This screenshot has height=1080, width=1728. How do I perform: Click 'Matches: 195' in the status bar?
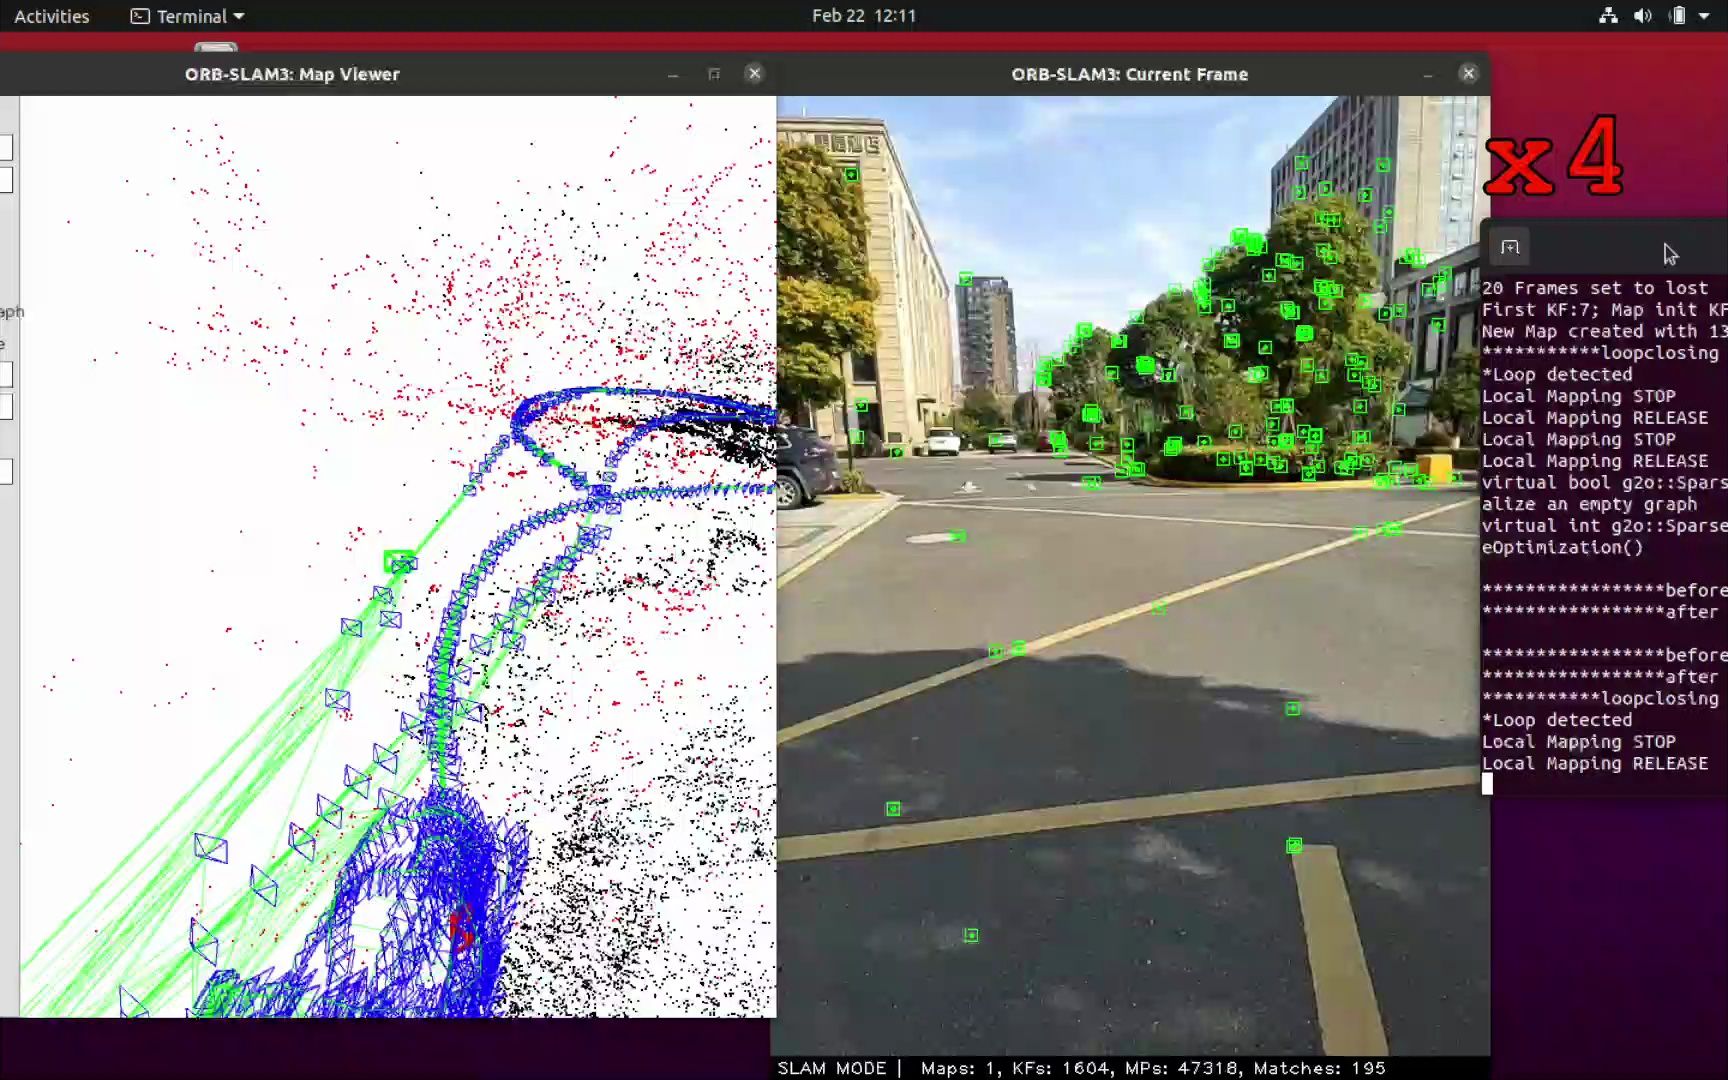click(x=1320, y=1068)
